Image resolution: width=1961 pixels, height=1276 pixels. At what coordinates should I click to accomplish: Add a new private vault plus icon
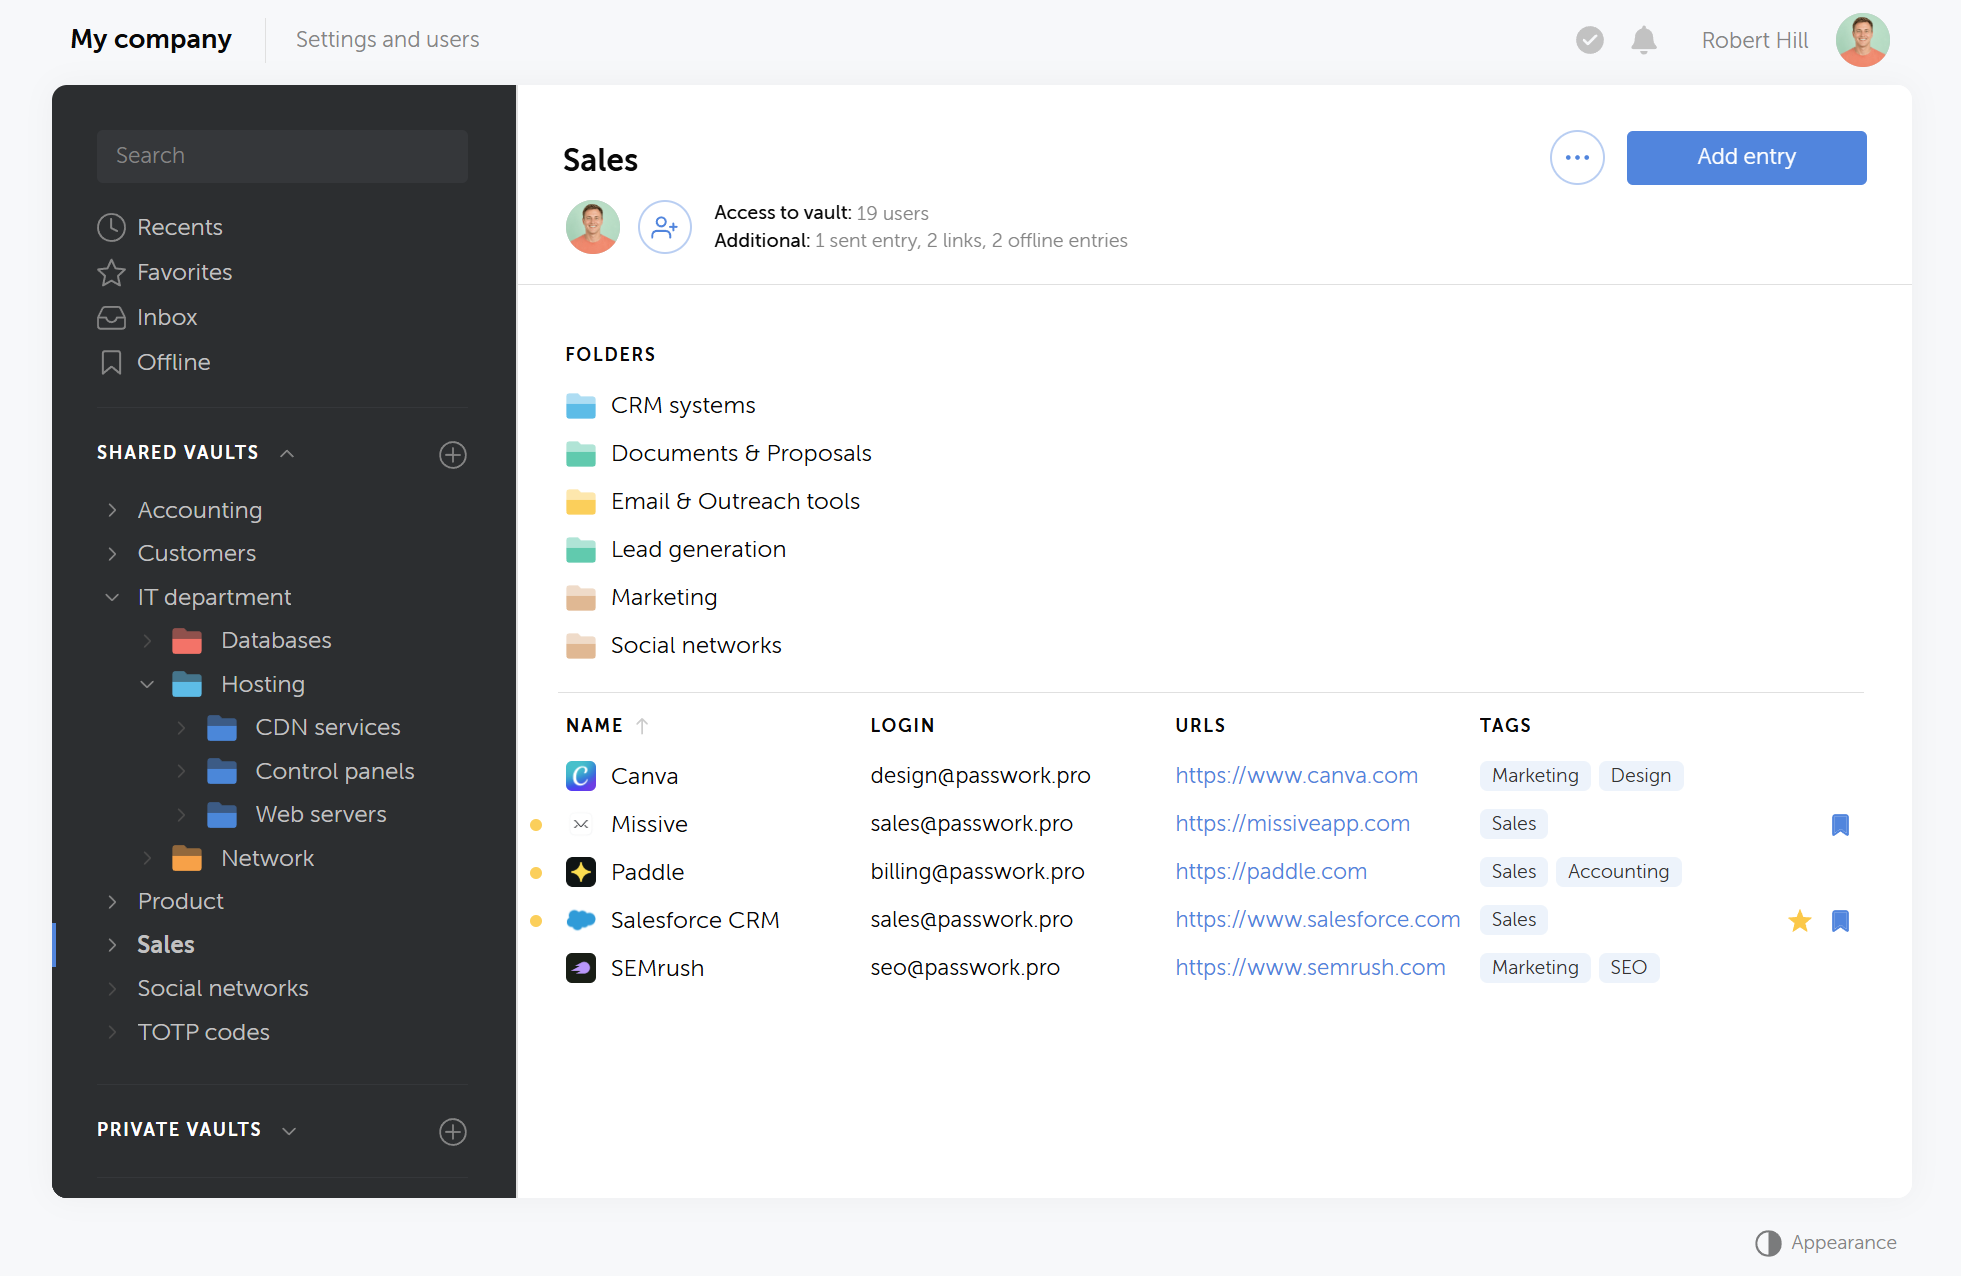pyautogui.click(x=453, y=1131)
